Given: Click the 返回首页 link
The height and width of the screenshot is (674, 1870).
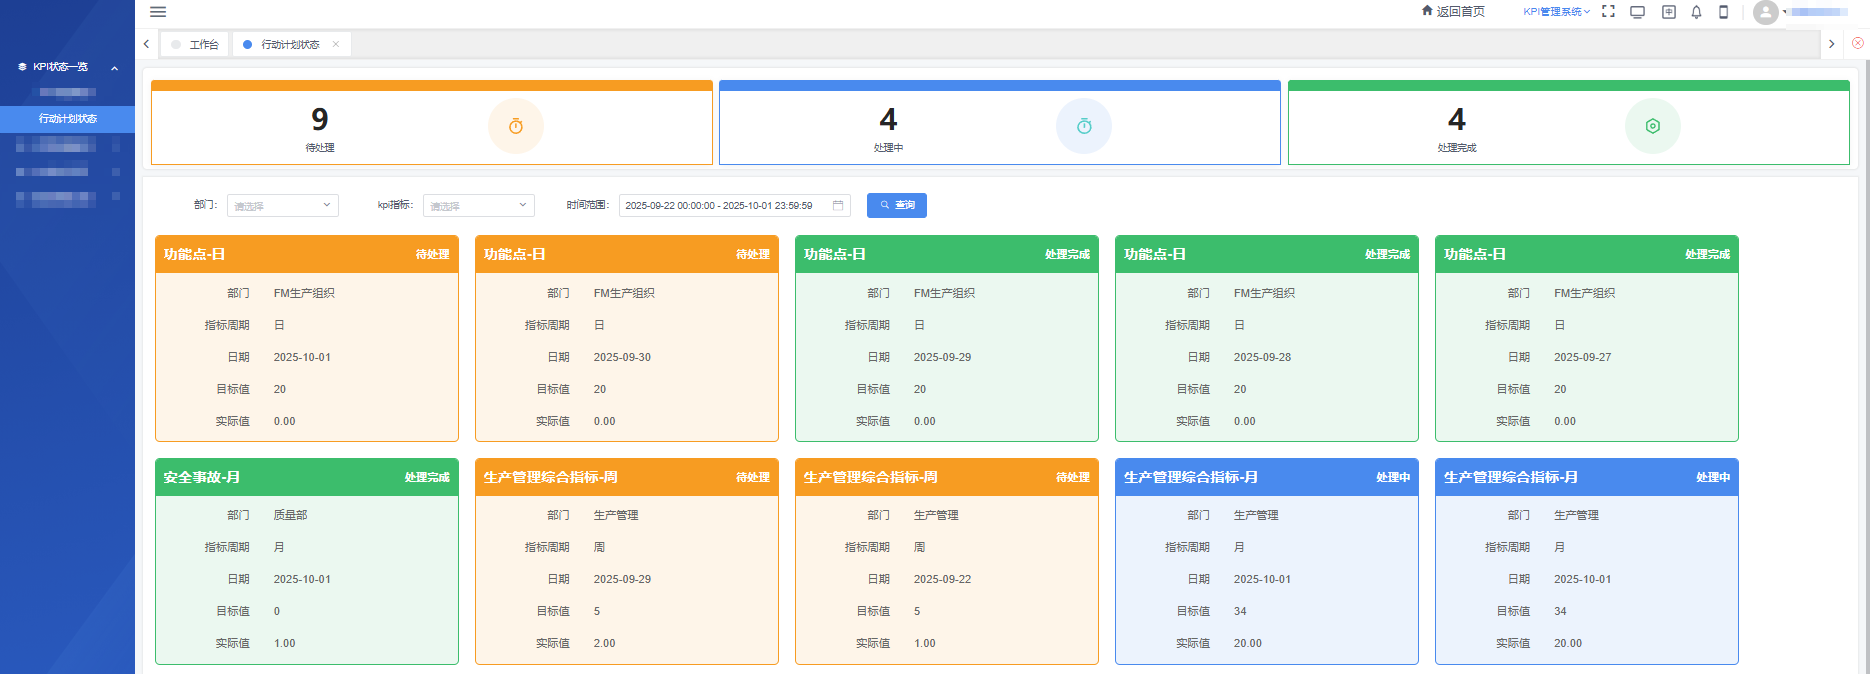Looking at the screenshot, I should coord(1453,12).
